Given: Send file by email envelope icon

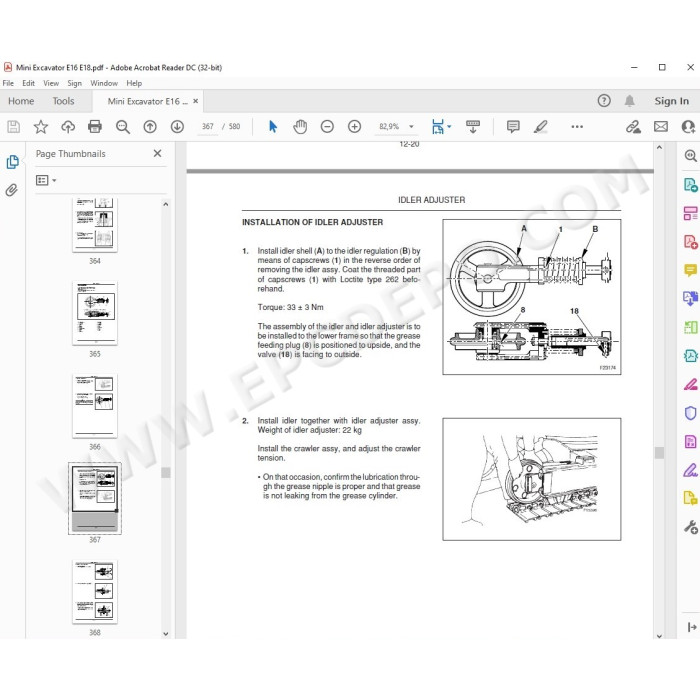Looking at the screenshot, I should click(x=661, y=127).
